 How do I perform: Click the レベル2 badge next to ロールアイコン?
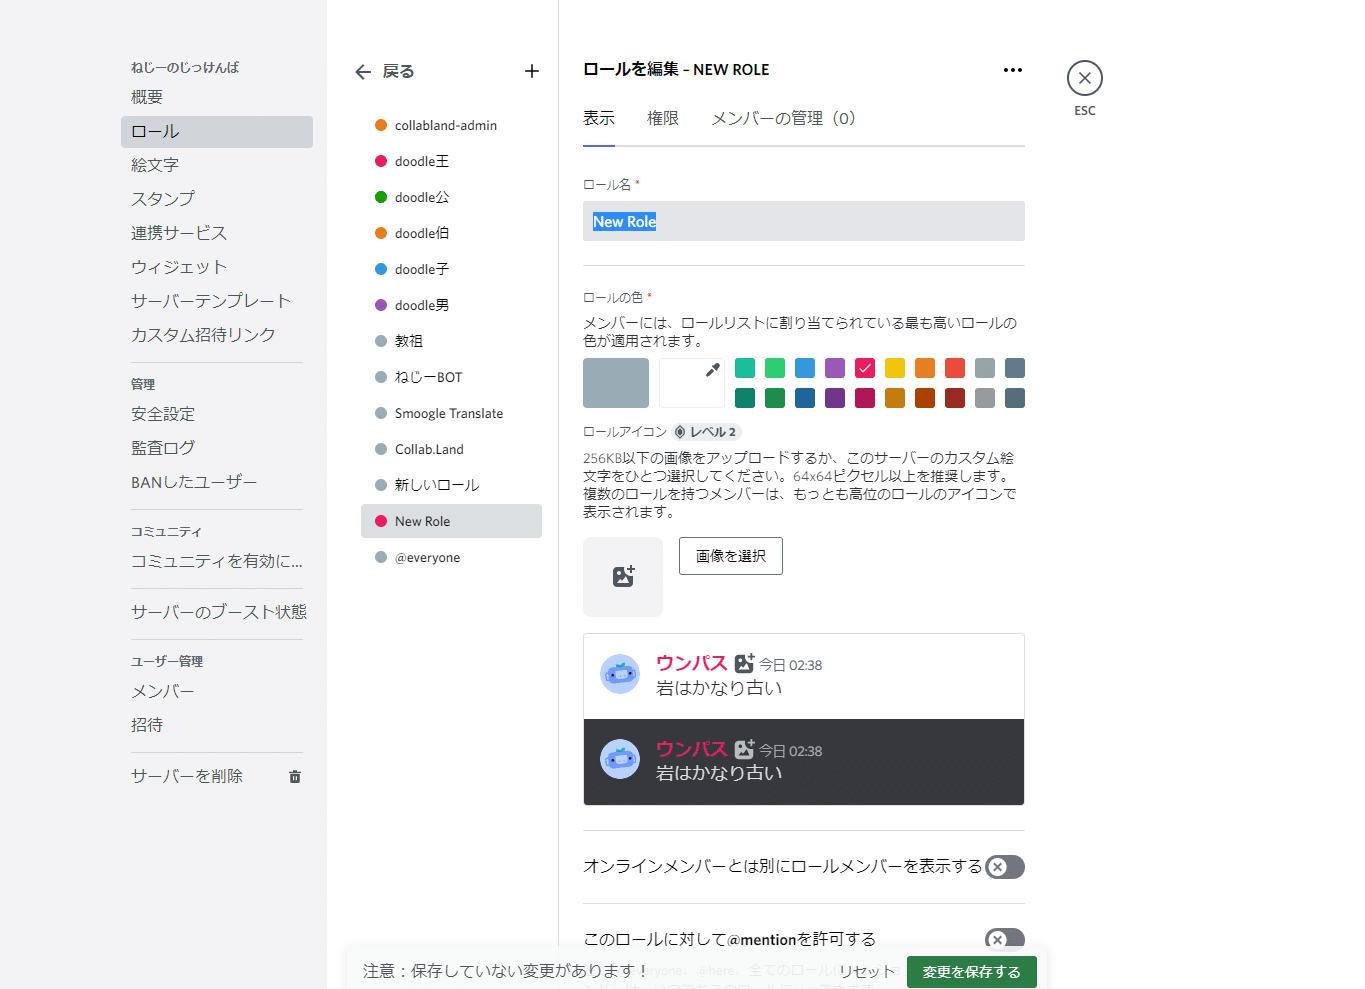pos(705,432)
